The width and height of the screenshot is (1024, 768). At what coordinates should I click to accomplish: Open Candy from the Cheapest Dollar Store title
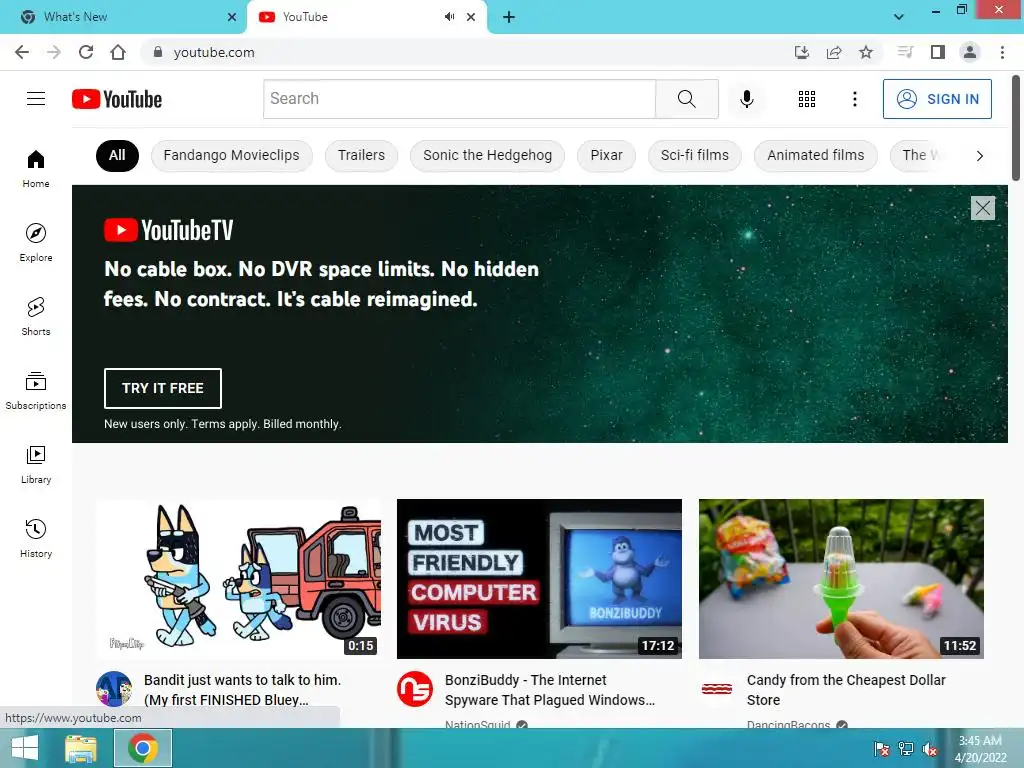pyautogui.click(x=846, y=690)
